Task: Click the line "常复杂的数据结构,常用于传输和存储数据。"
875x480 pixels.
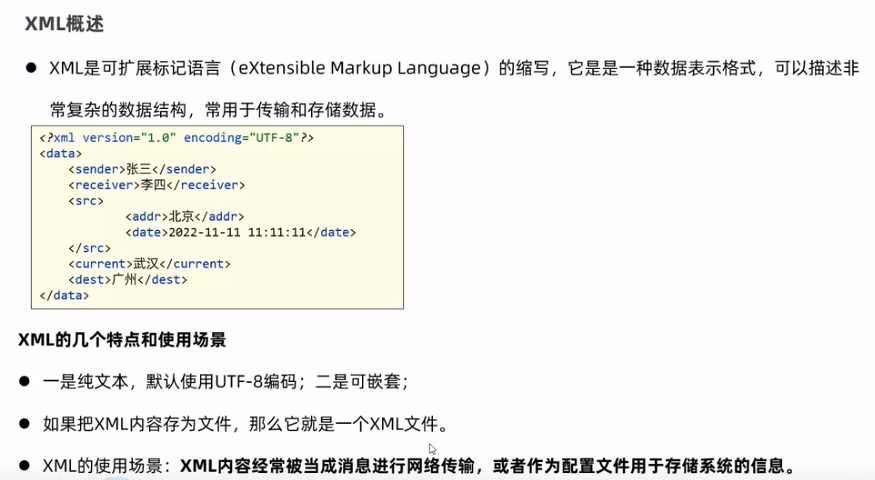Action: [x=219, y=110]
